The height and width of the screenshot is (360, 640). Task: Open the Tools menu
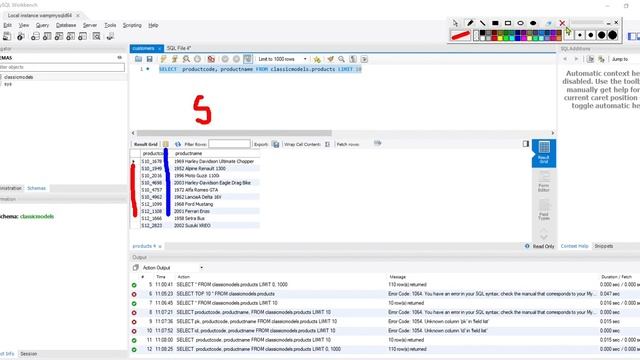coord(110,25)
